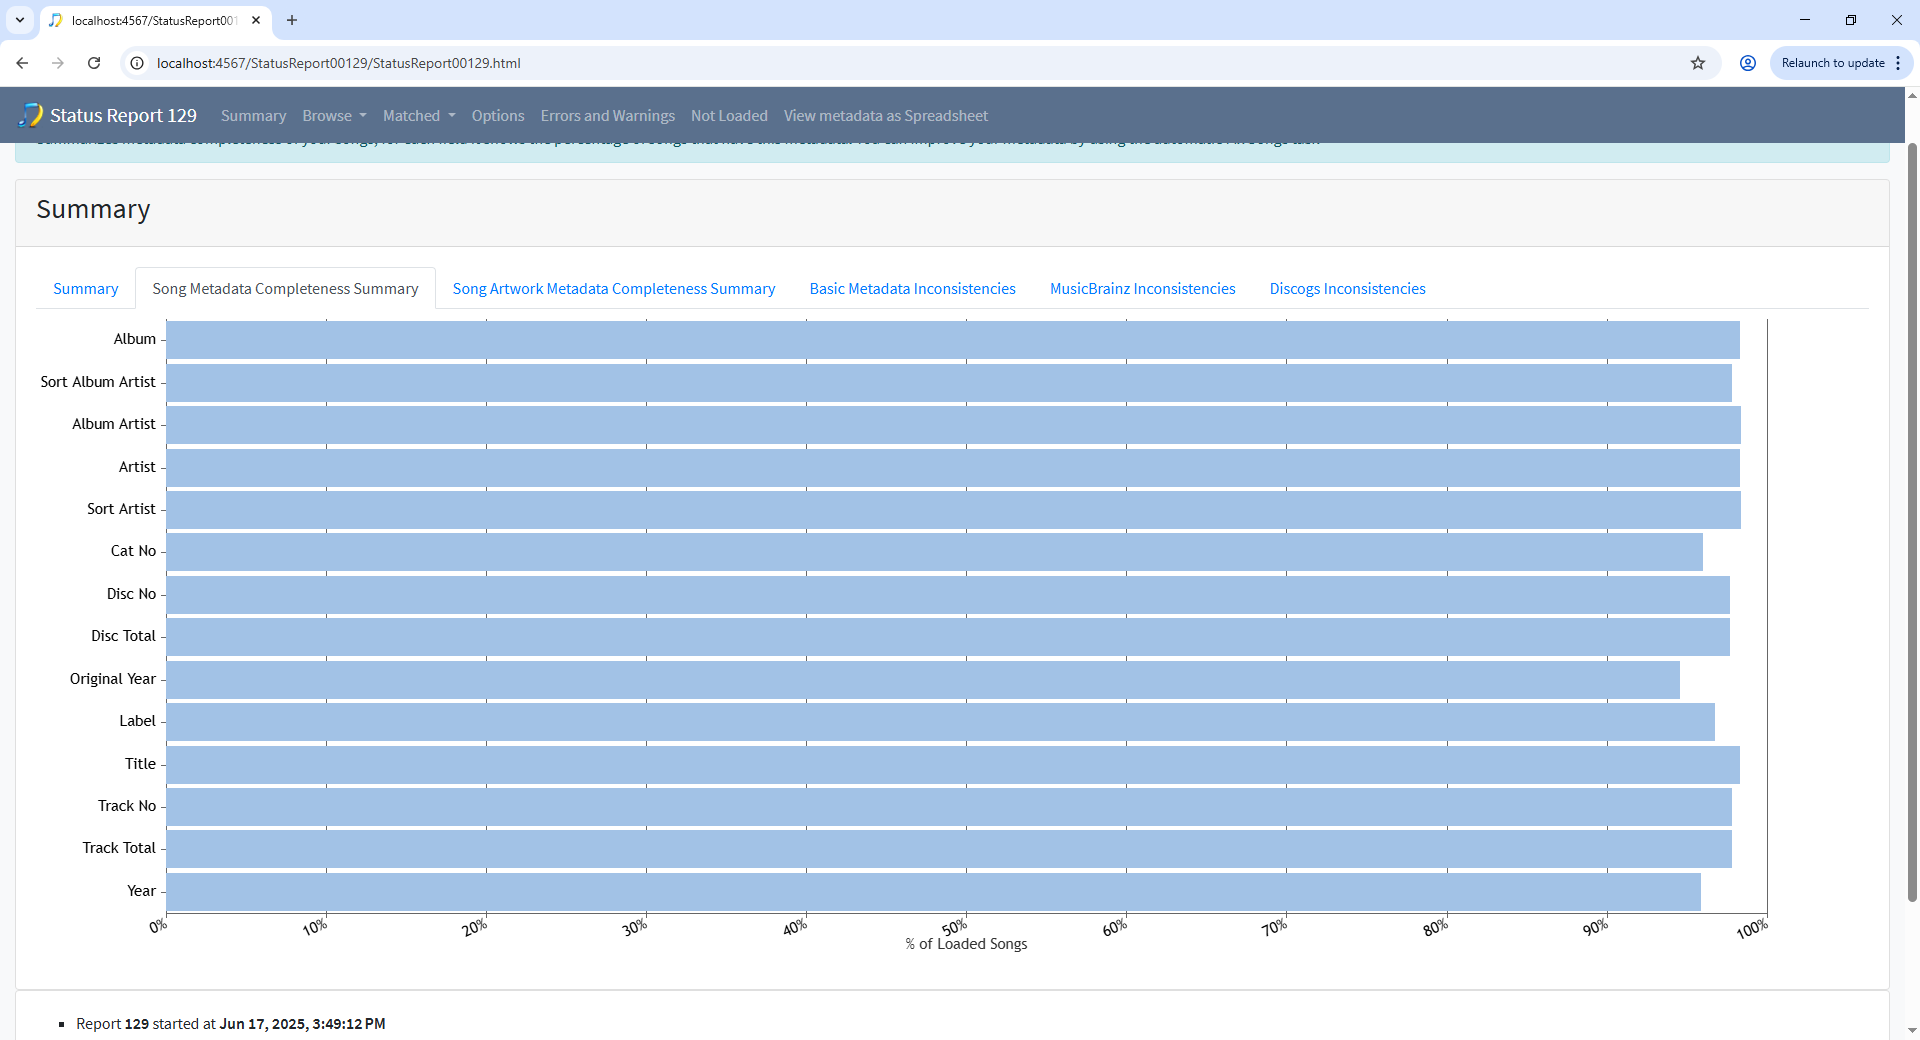
Task: Open the Chrome profile icon
Action: point(1748,63)
